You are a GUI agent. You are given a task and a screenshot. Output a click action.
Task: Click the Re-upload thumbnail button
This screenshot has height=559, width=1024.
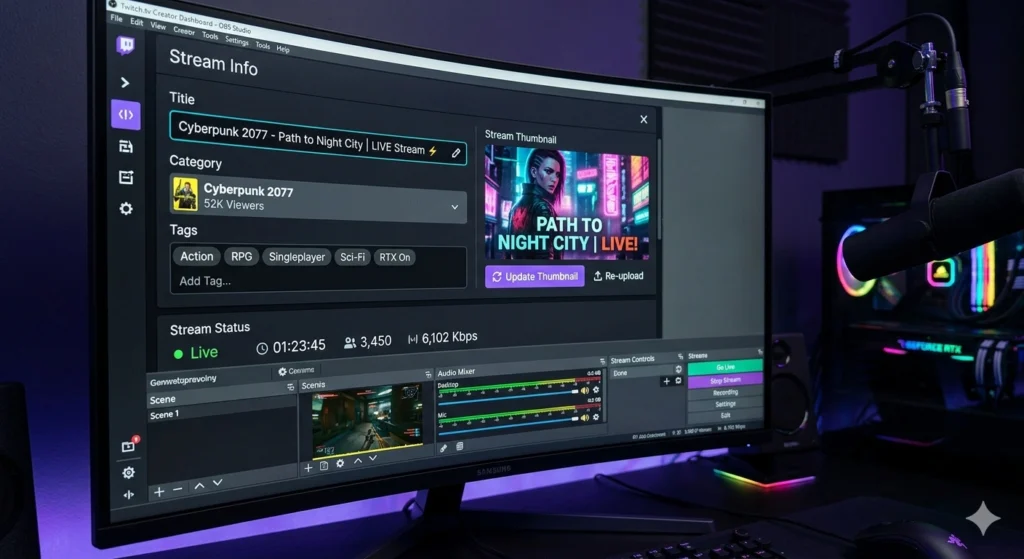click(x=618, y=276)
